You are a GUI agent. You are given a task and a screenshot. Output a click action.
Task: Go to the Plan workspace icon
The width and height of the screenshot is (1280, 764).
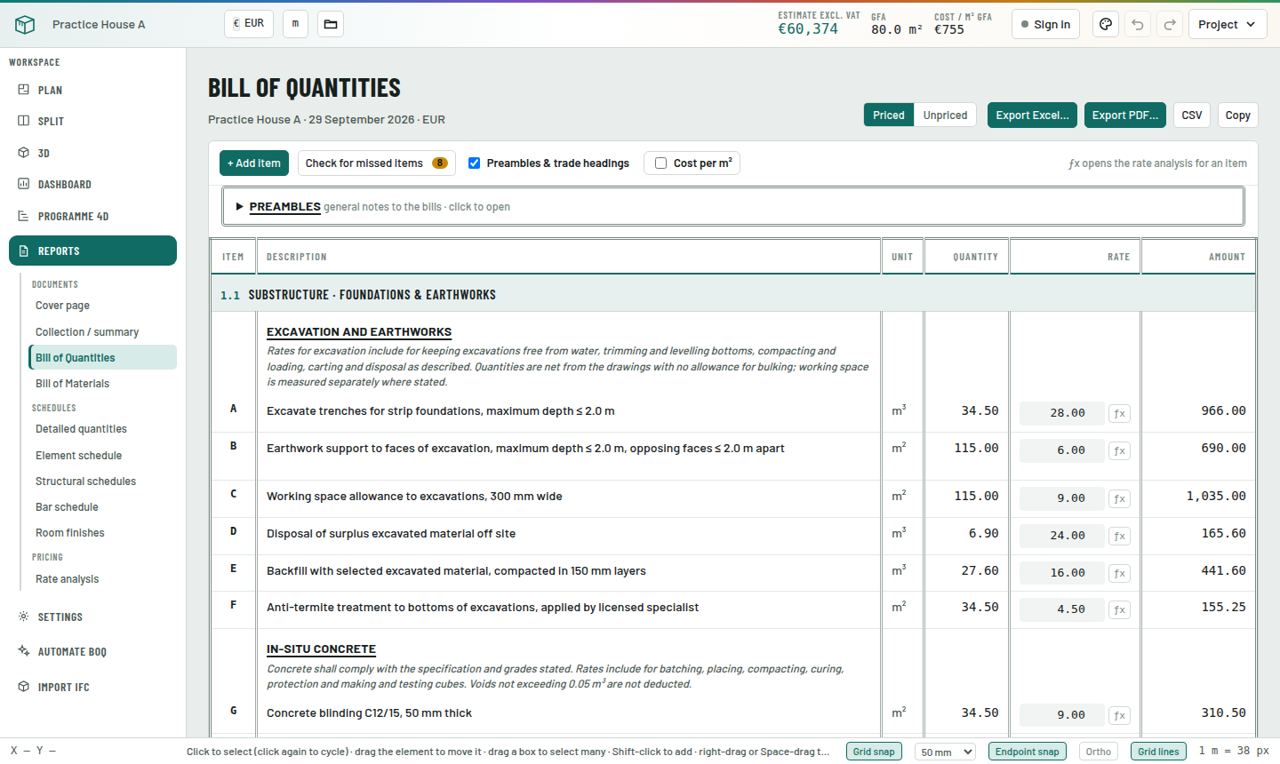point(24,90)
